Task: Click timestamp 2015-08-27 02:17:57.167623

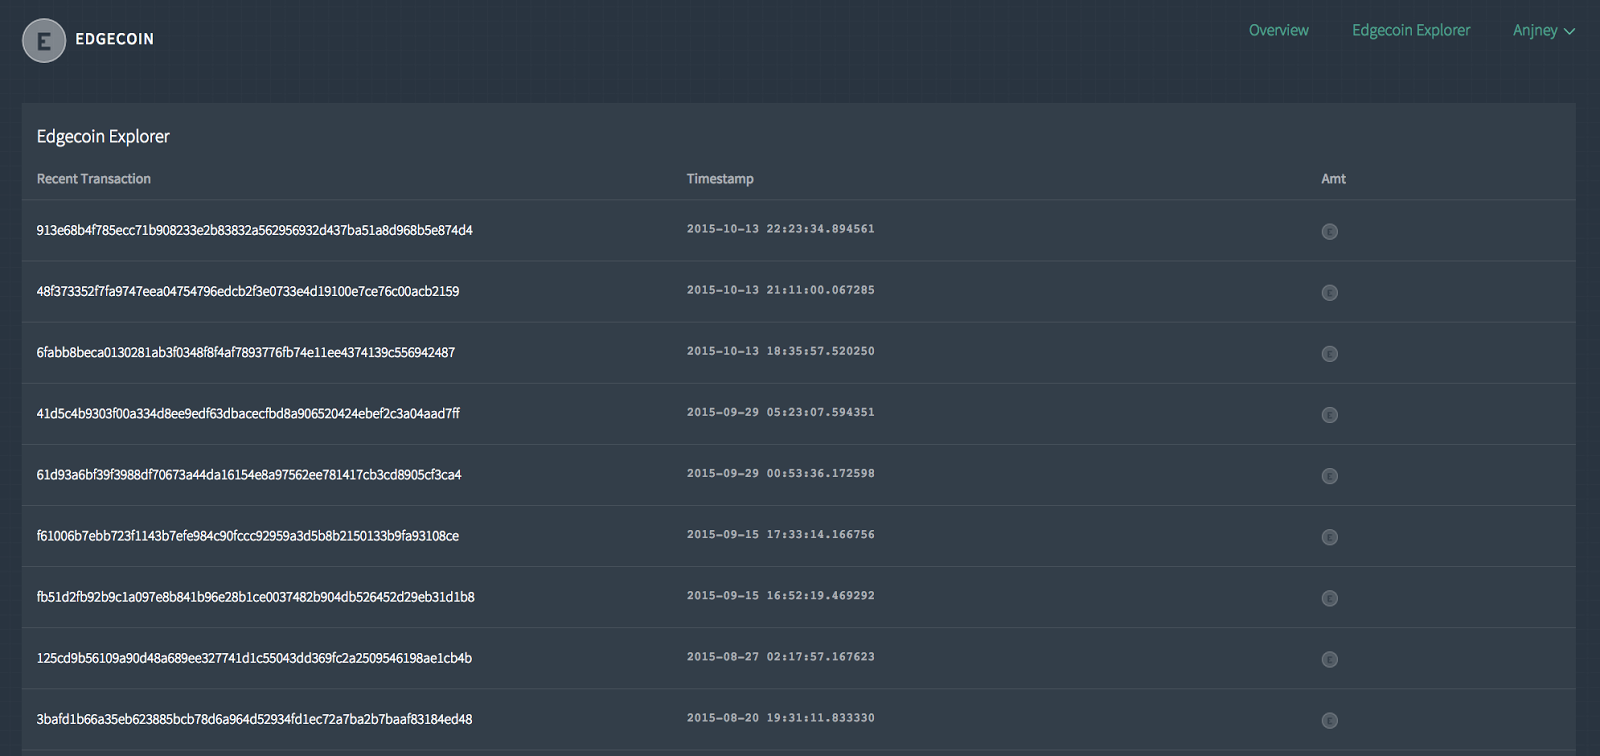Action: tap(780, 656)
